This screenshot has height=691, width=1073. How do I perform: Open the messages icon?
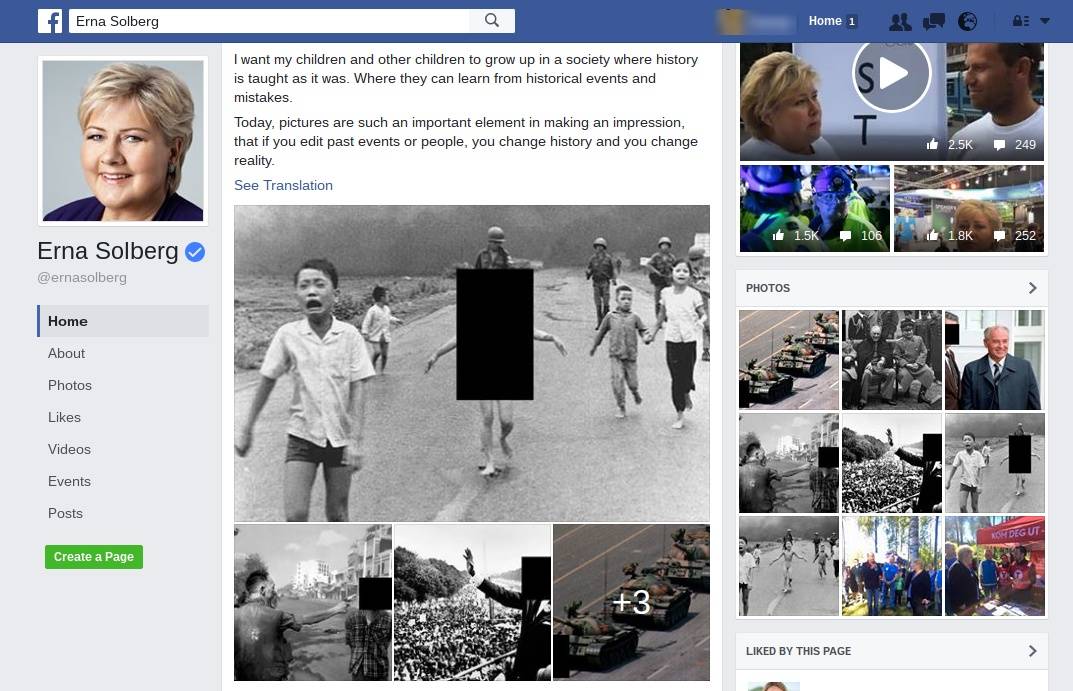tap(933, 21)
